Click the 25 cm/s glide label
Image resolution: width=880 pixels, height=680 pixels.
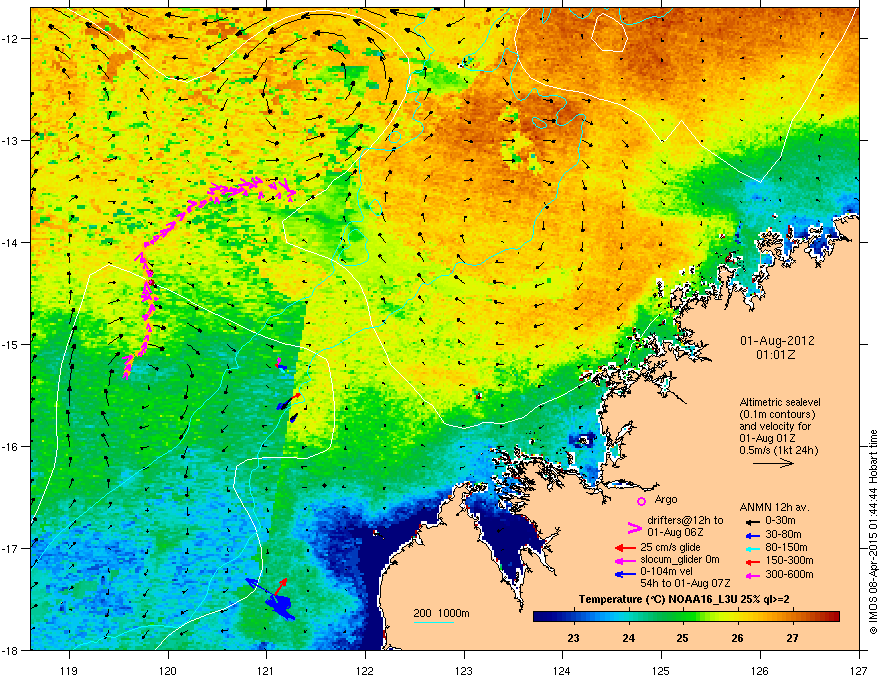pos(670,547)
